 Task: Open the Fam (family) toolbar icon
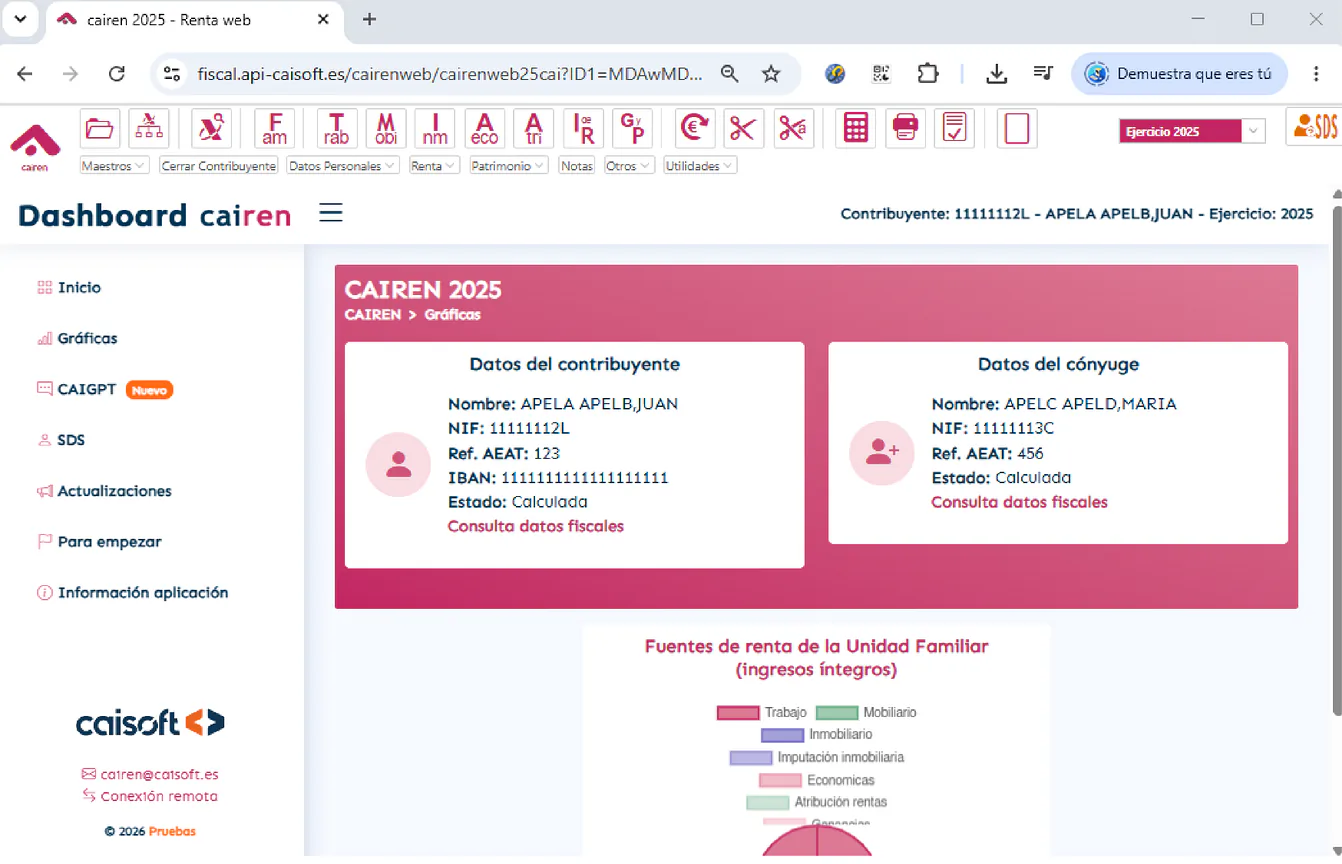tap(274, 128)
